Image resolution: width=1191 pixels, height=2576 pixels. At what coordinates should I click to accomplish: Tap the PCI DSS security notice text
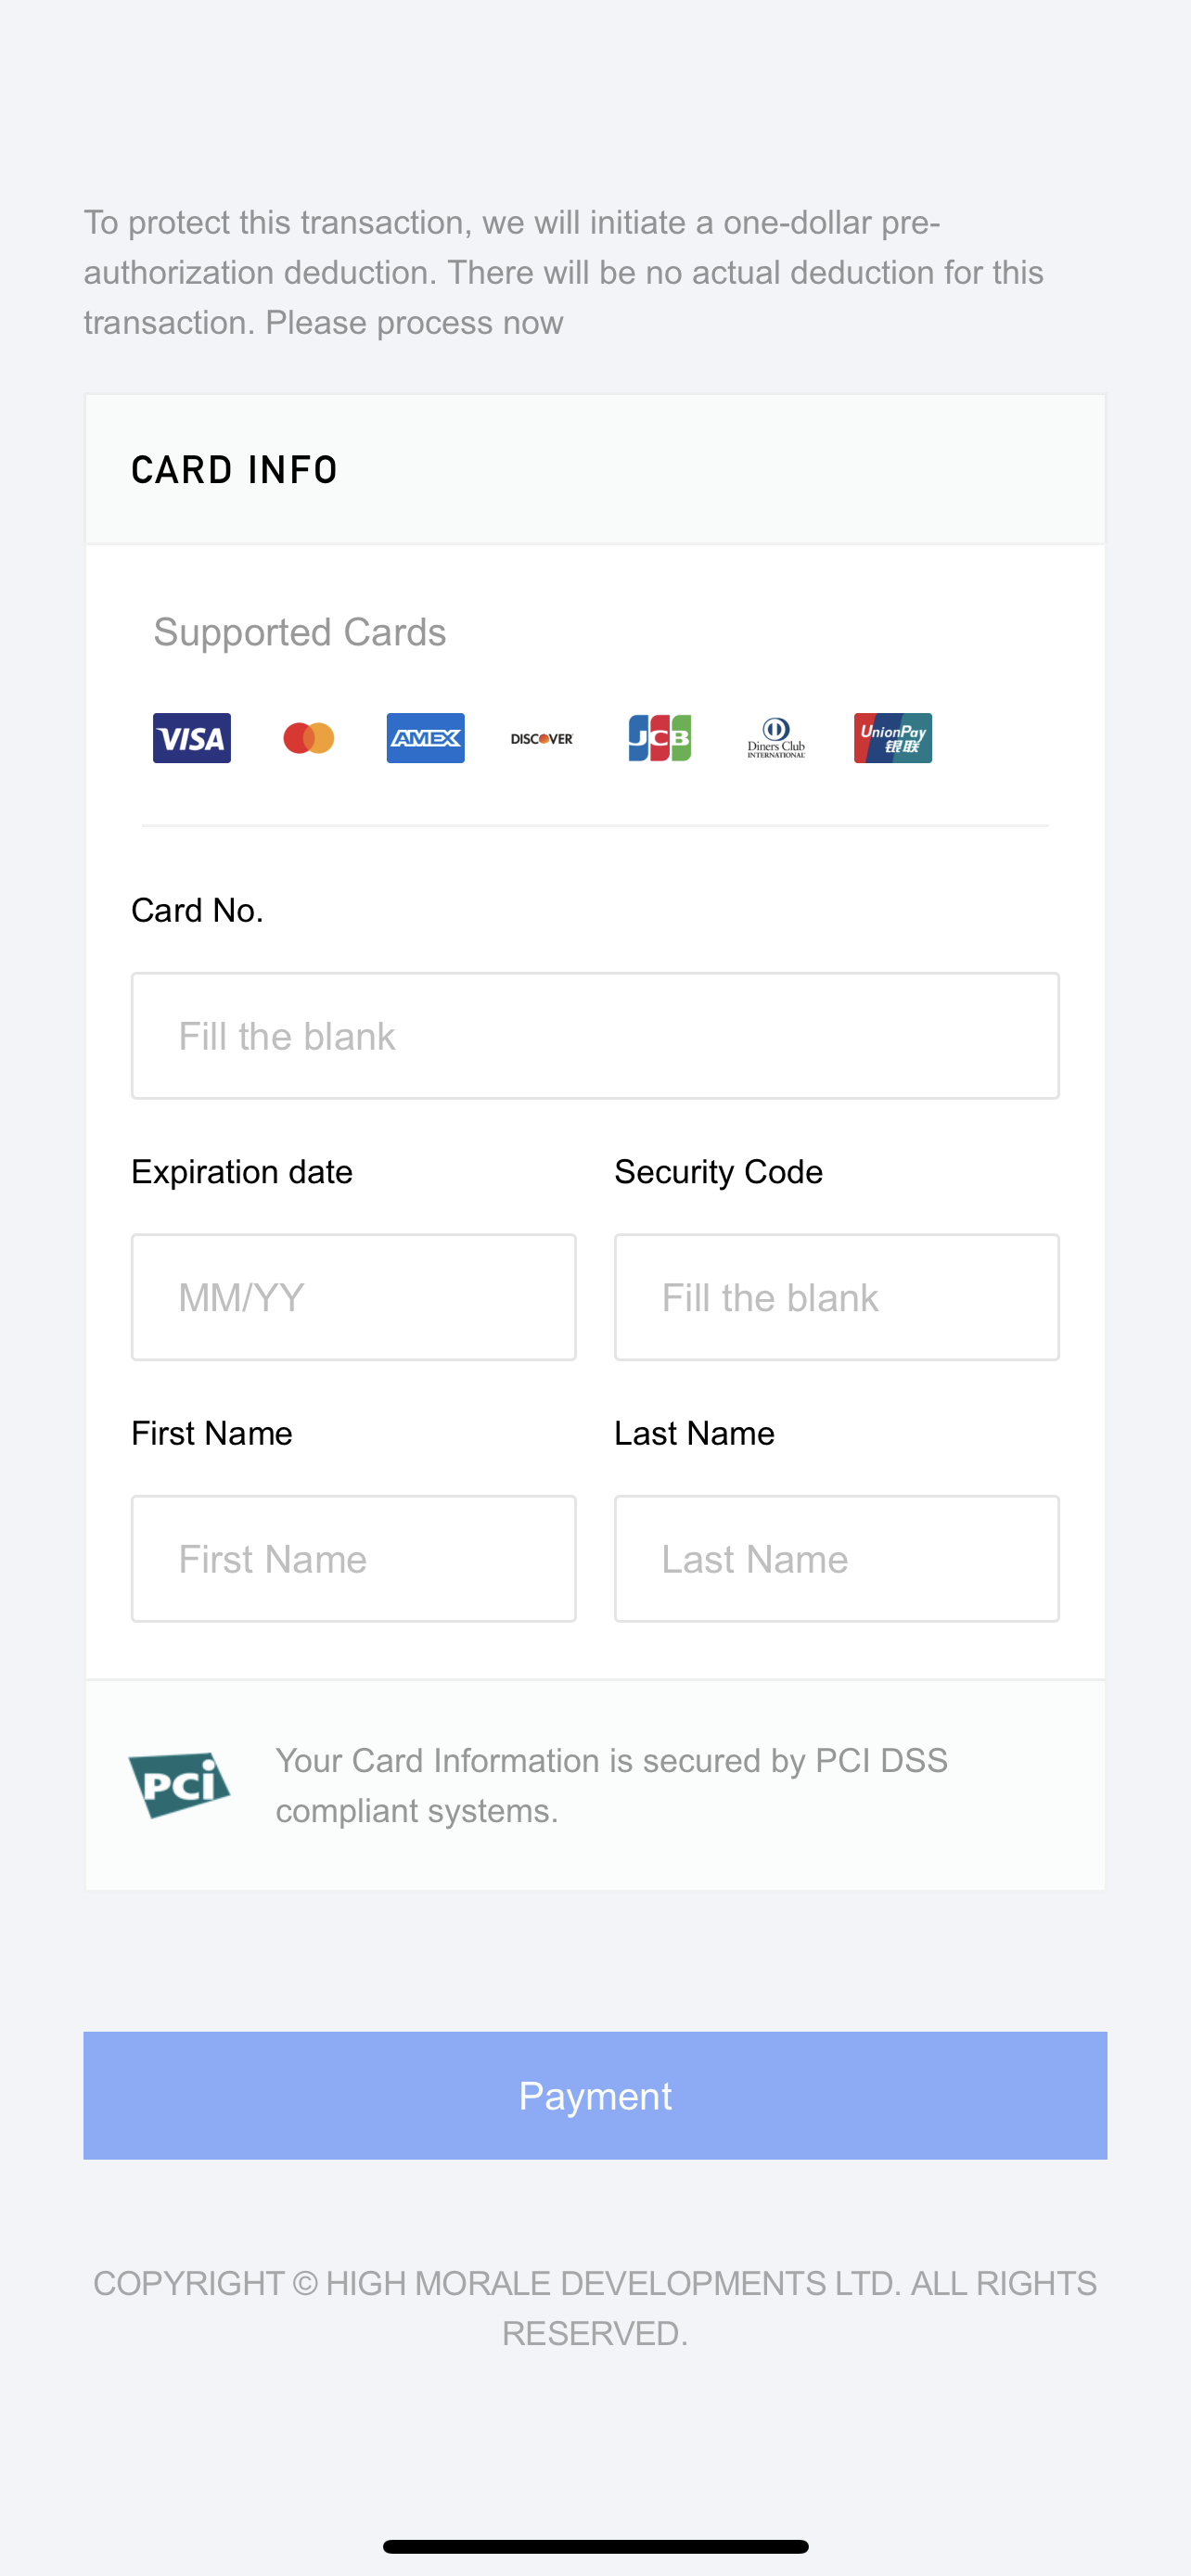[x=611, y=1785]
